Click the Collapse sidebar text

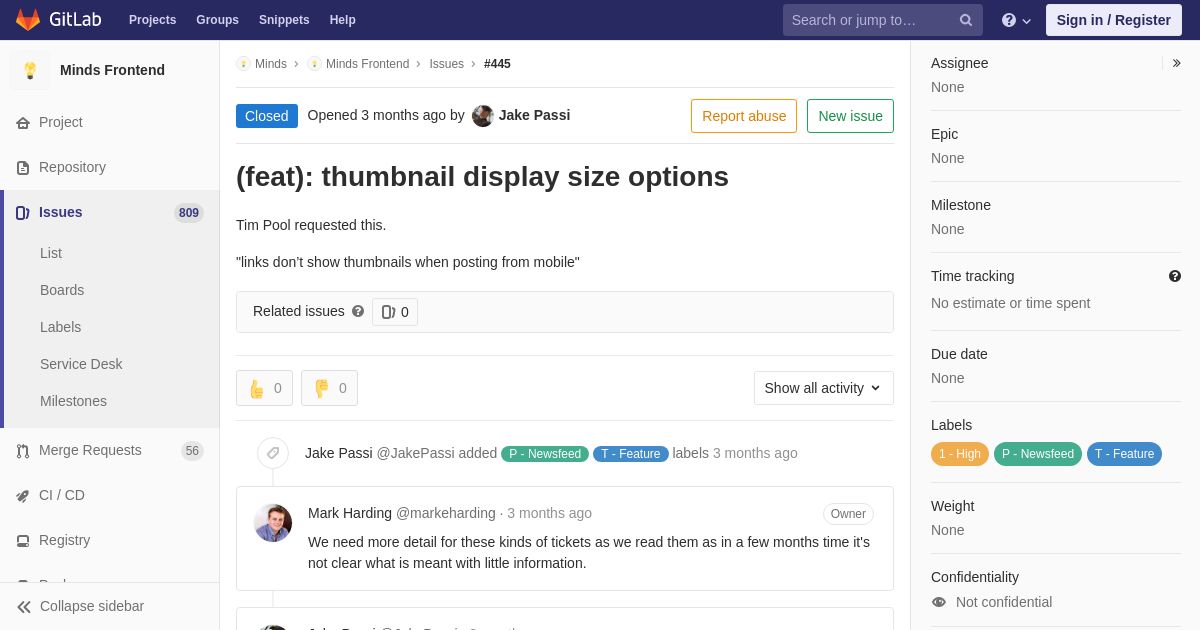point(92,606)
